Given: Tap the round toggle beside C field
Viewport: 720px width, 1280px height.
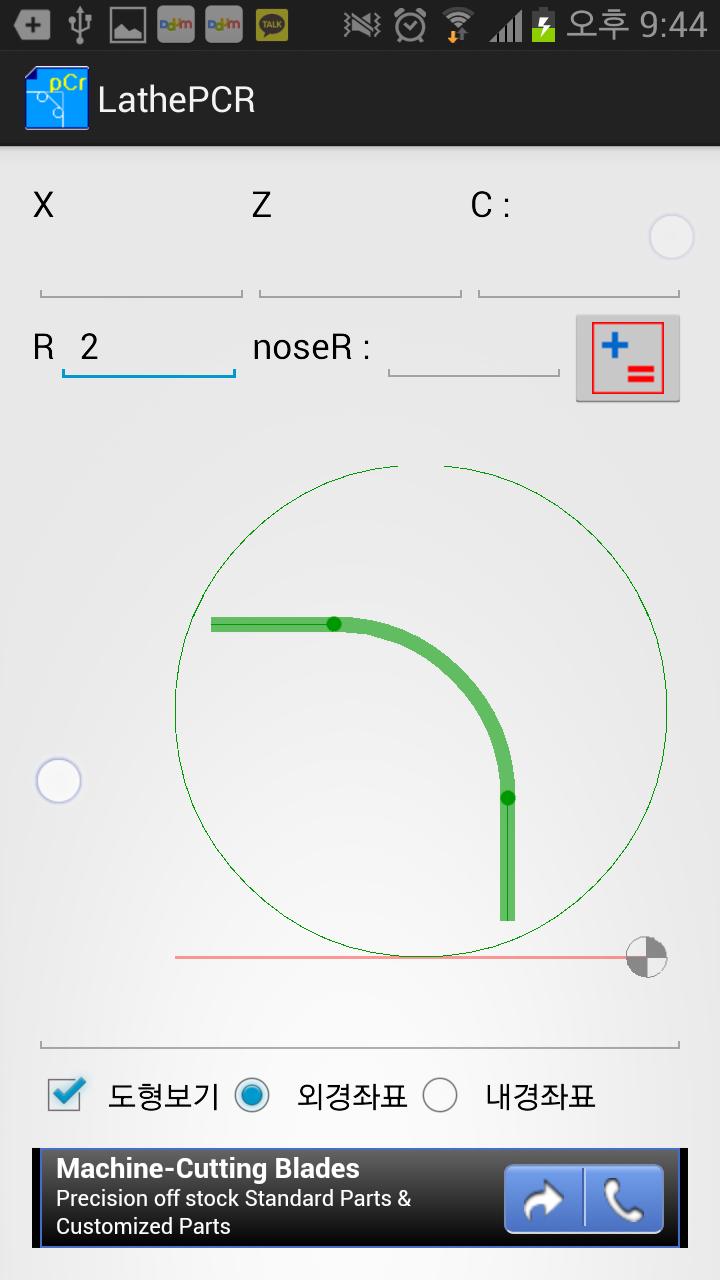Looking at the screenshot, I should coord(671,238).
